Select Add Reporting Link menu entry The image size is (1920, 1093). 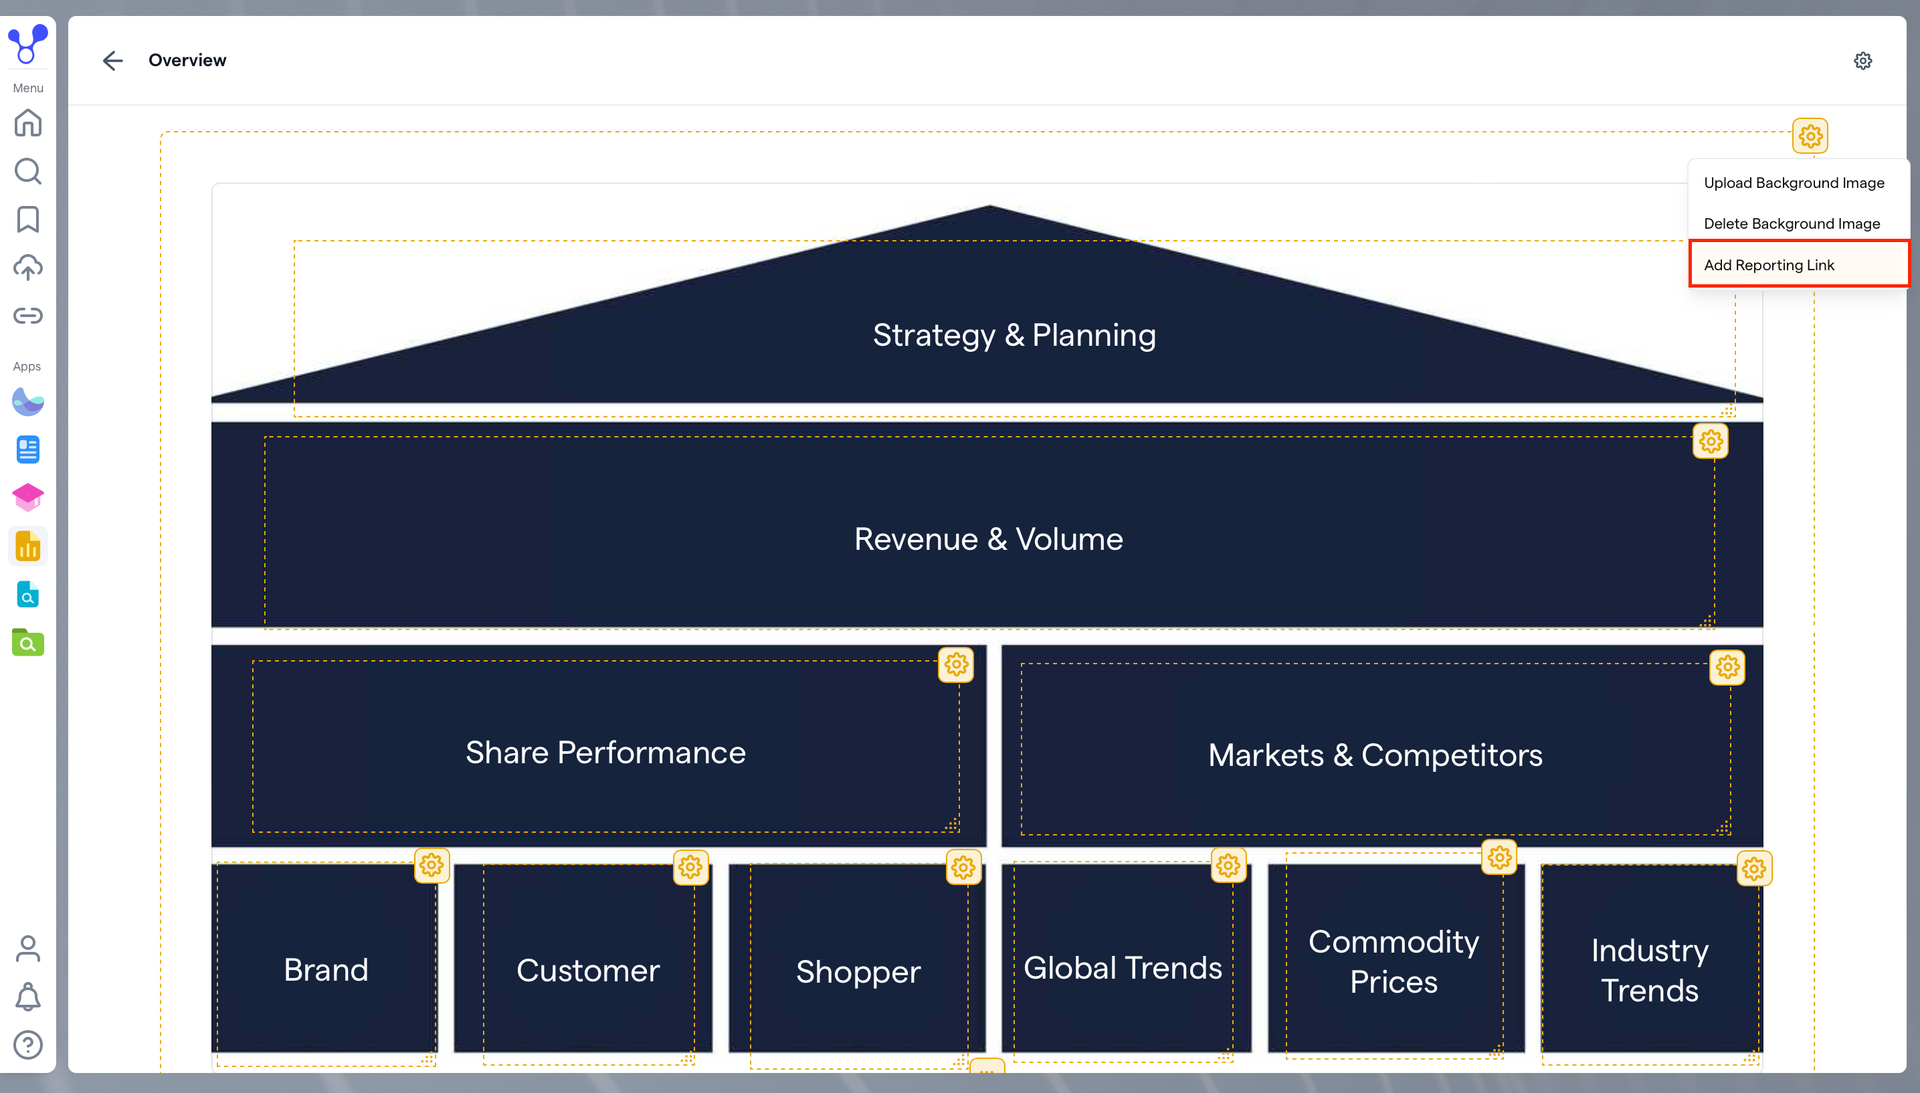(1798, 265)
